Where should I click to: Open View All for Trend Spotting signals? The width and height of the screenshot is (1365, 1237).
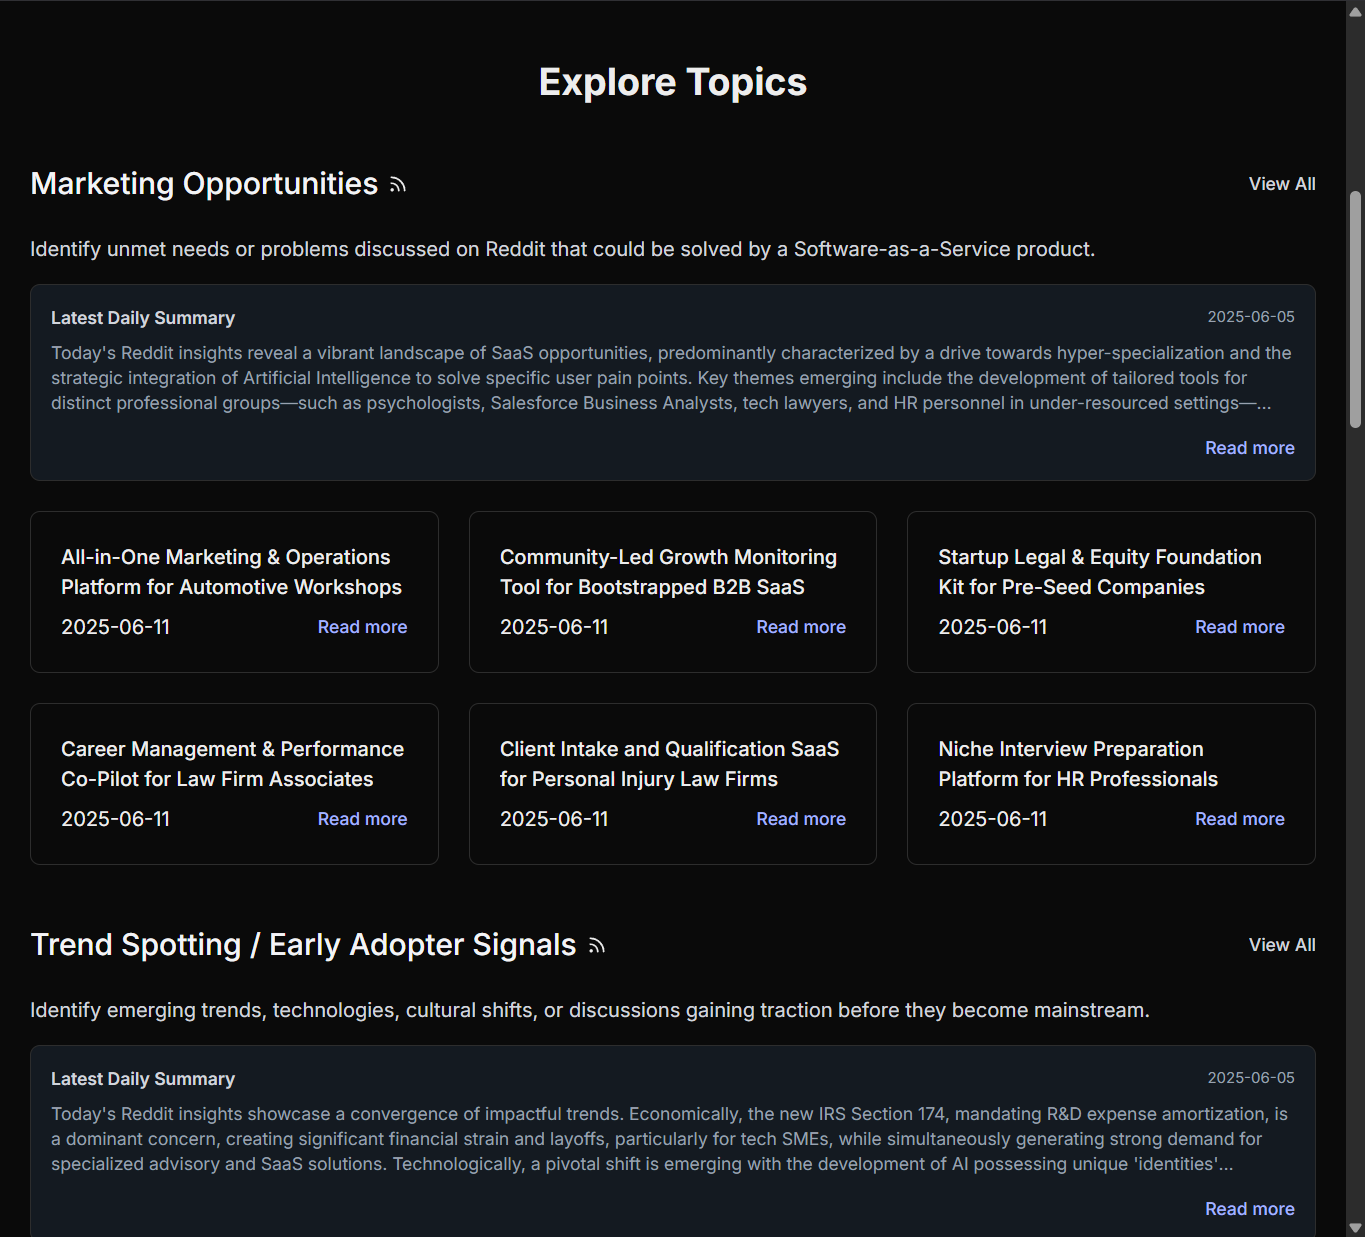pos(1281,945)
